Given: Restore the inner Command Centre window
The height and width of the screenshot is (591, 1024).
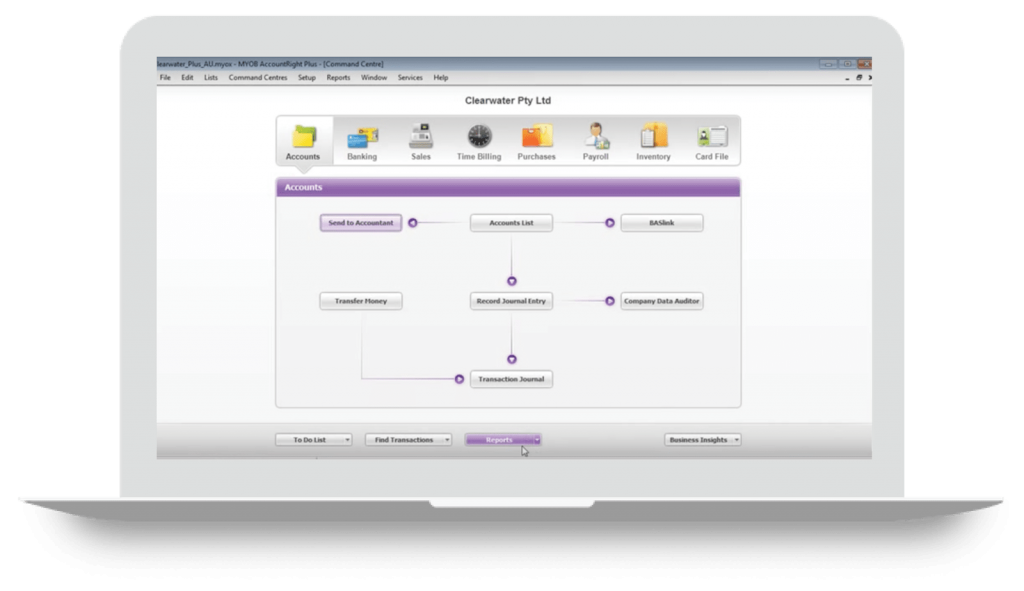Looking at the screenshot, I should [859, 78].
